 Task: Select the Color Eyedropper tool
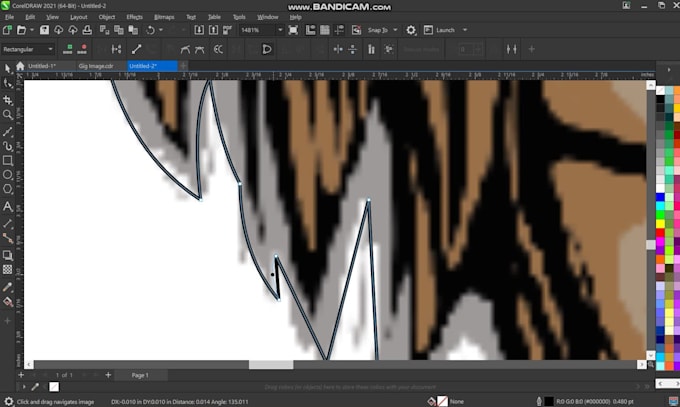coord(7,286)
